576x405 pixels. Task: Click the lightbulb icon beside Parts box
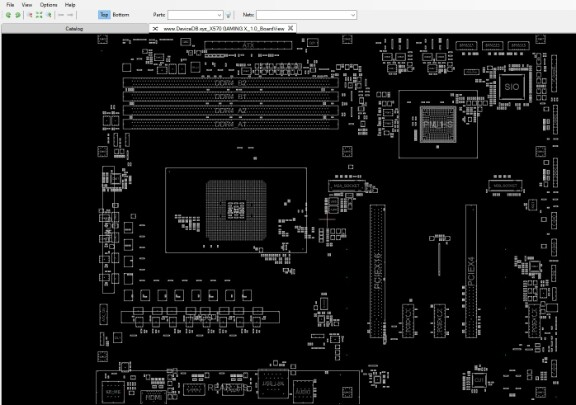tap(228, 15)
